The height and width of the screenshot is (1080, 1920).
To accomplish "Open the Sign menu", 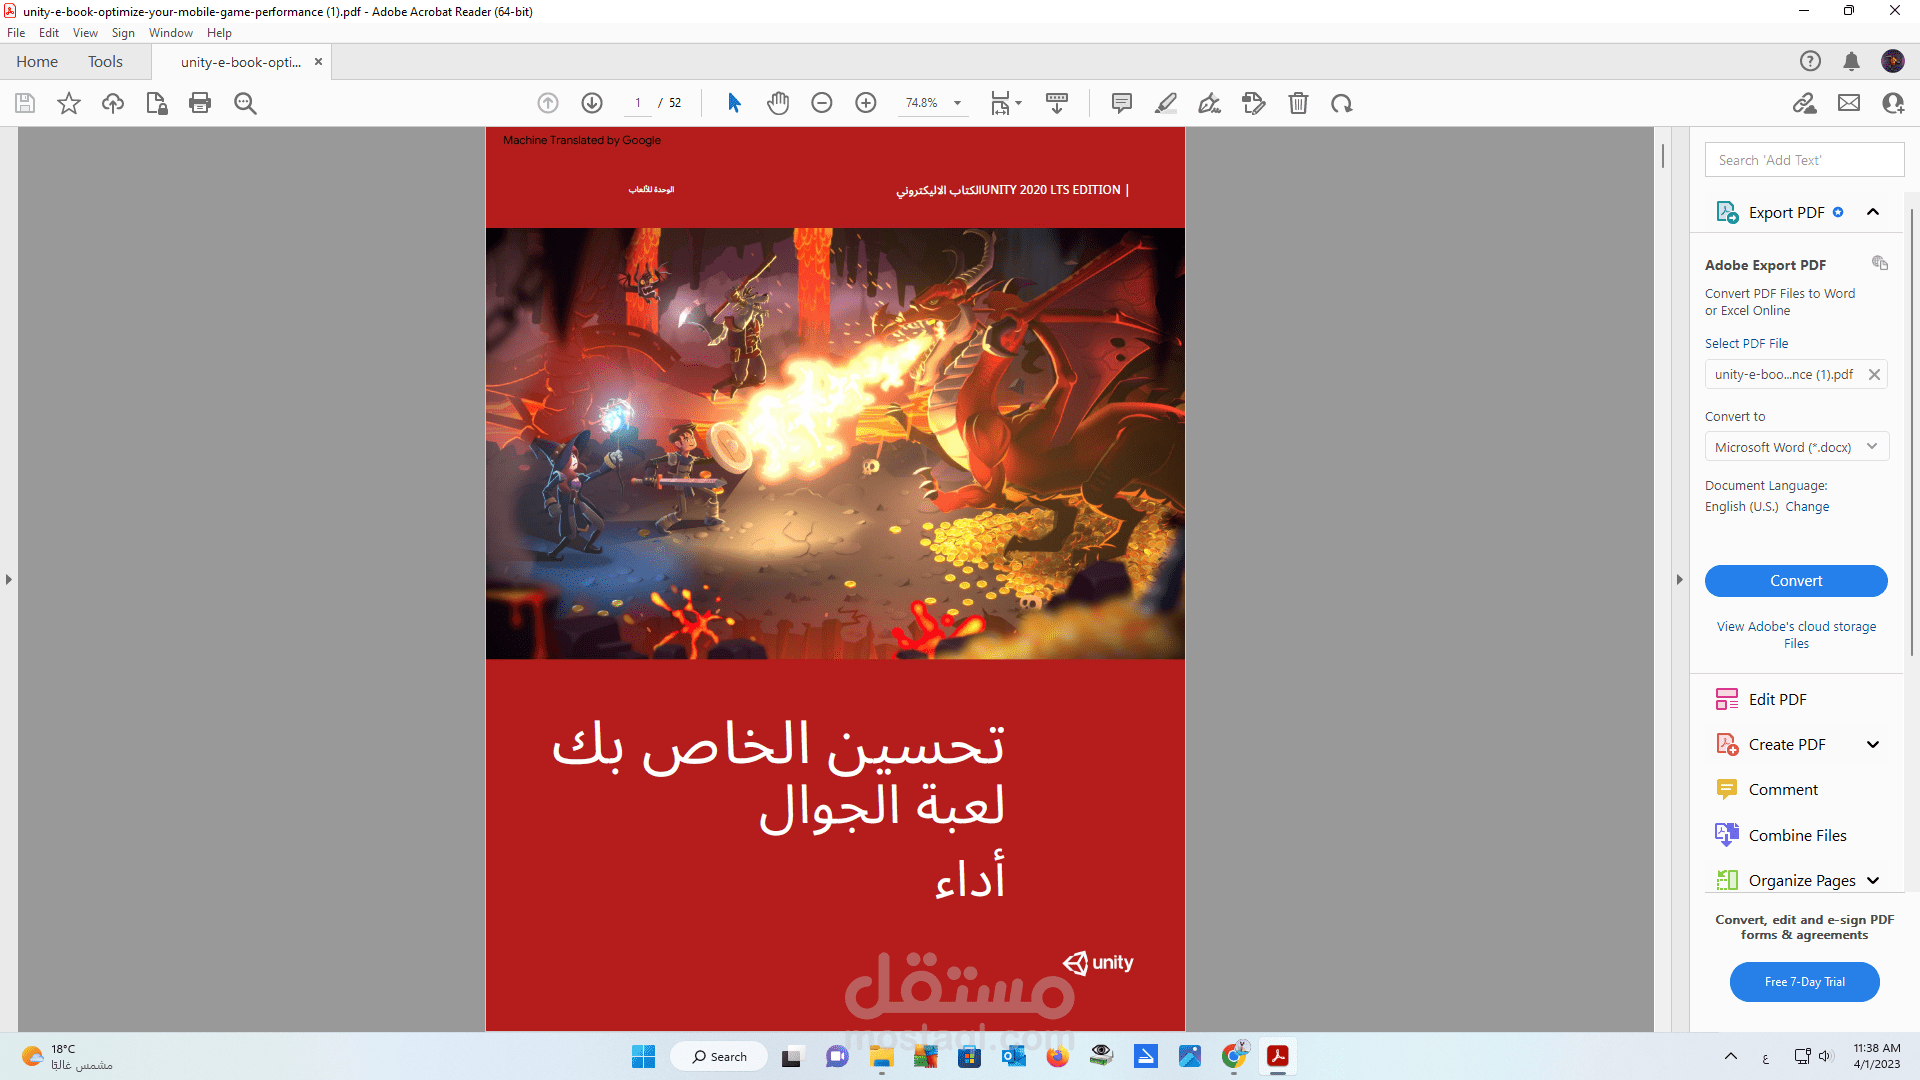I will (x=123, y=33).
